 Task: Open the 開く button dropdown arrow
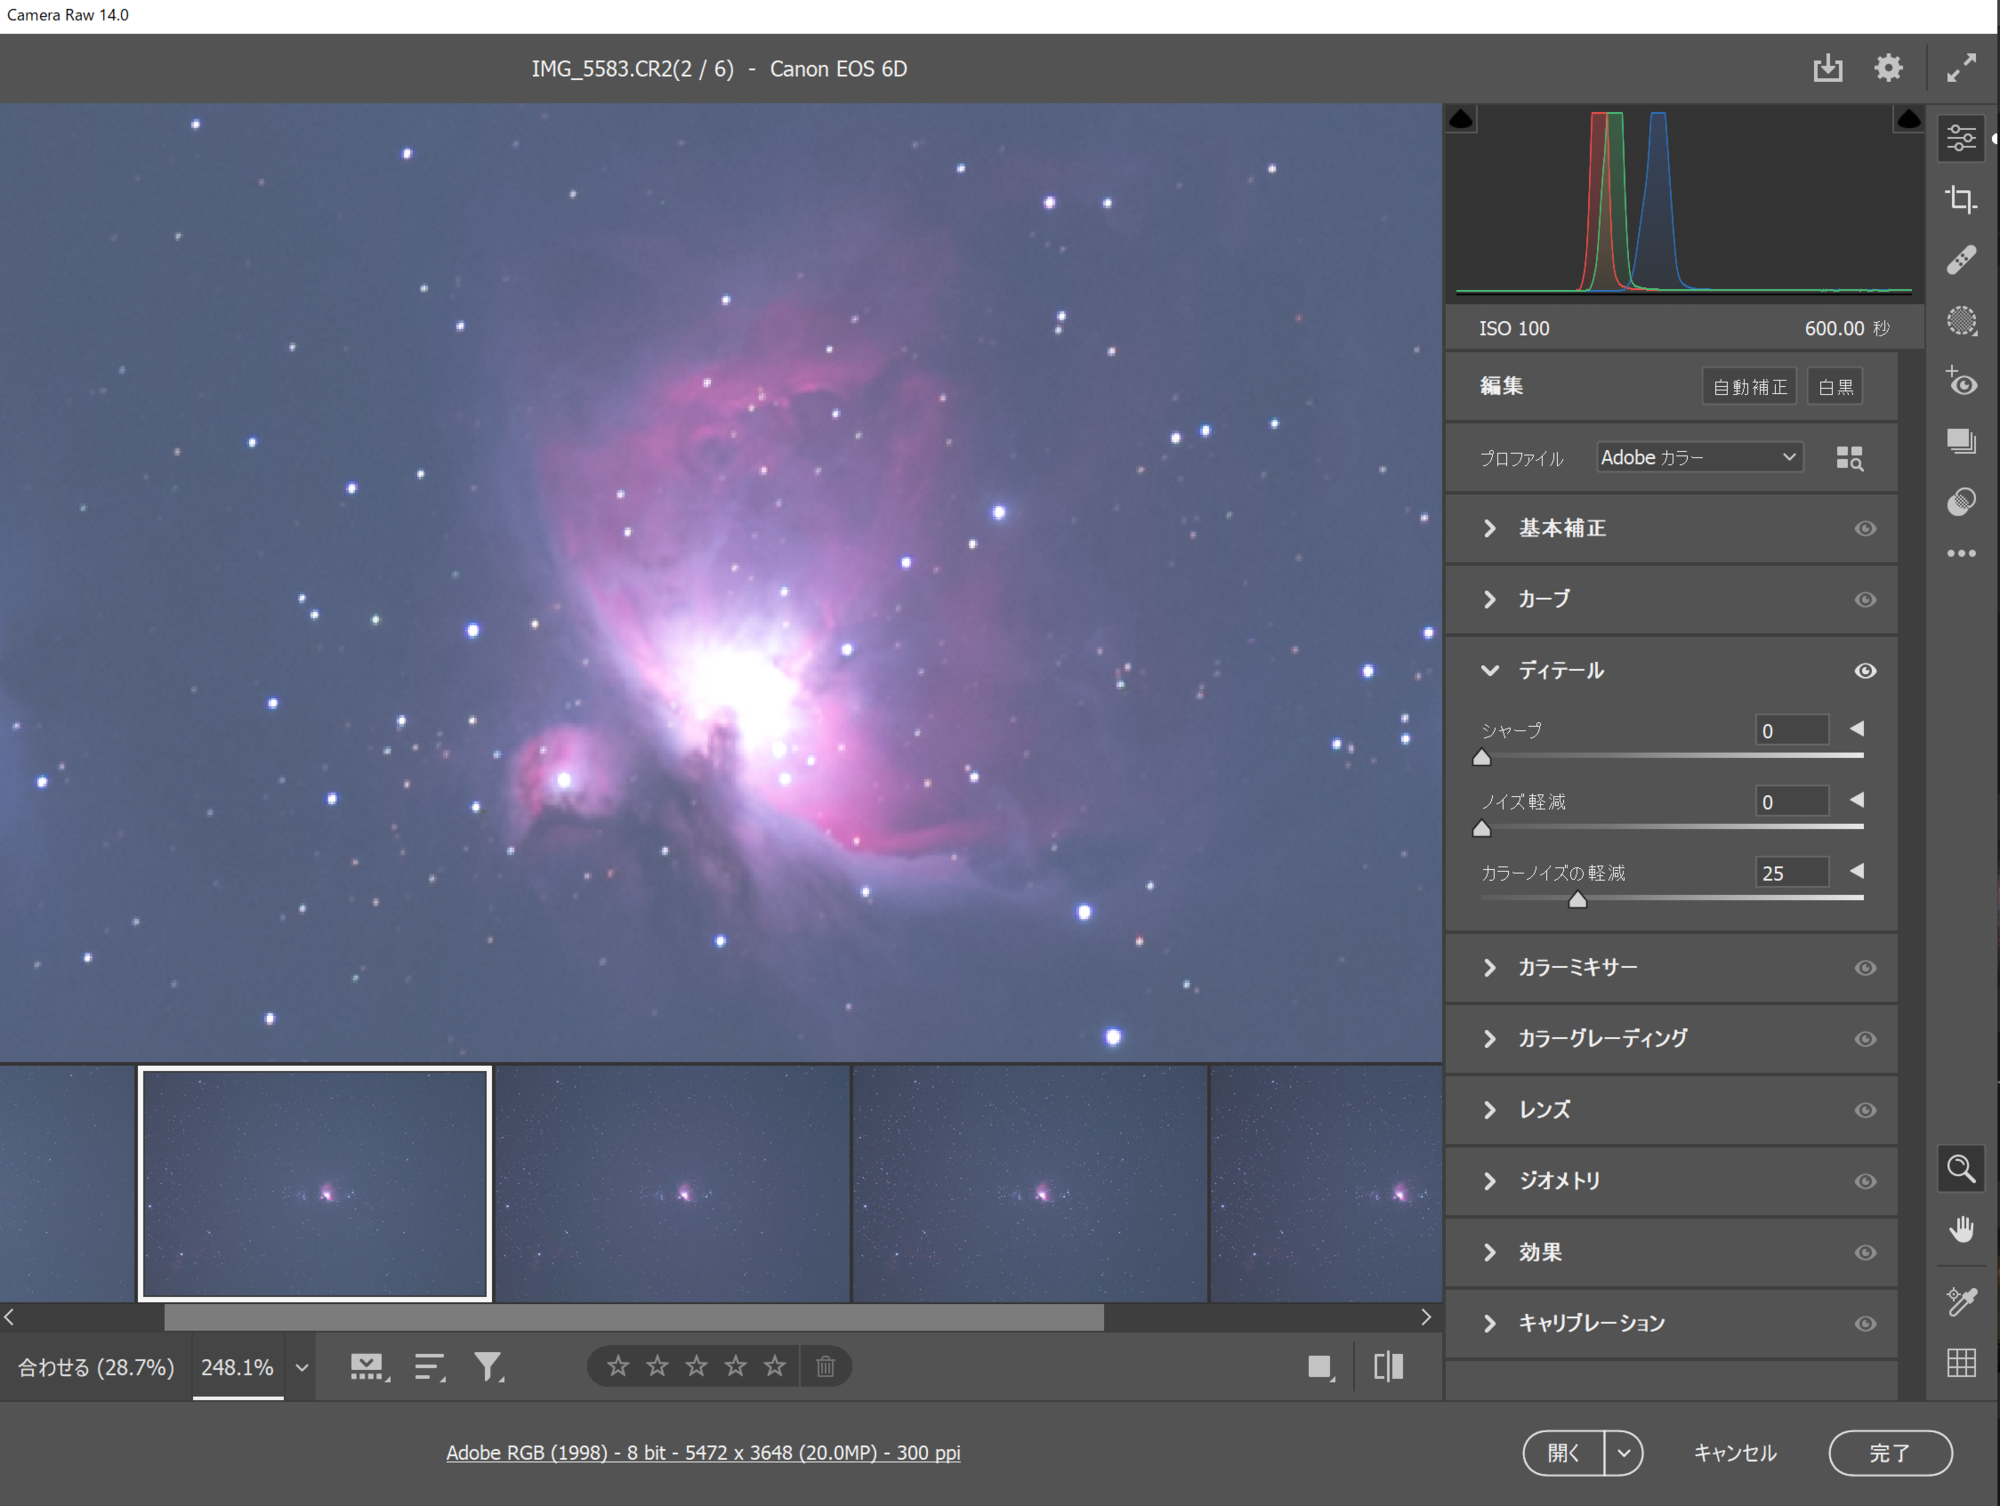(1623, 1453)
